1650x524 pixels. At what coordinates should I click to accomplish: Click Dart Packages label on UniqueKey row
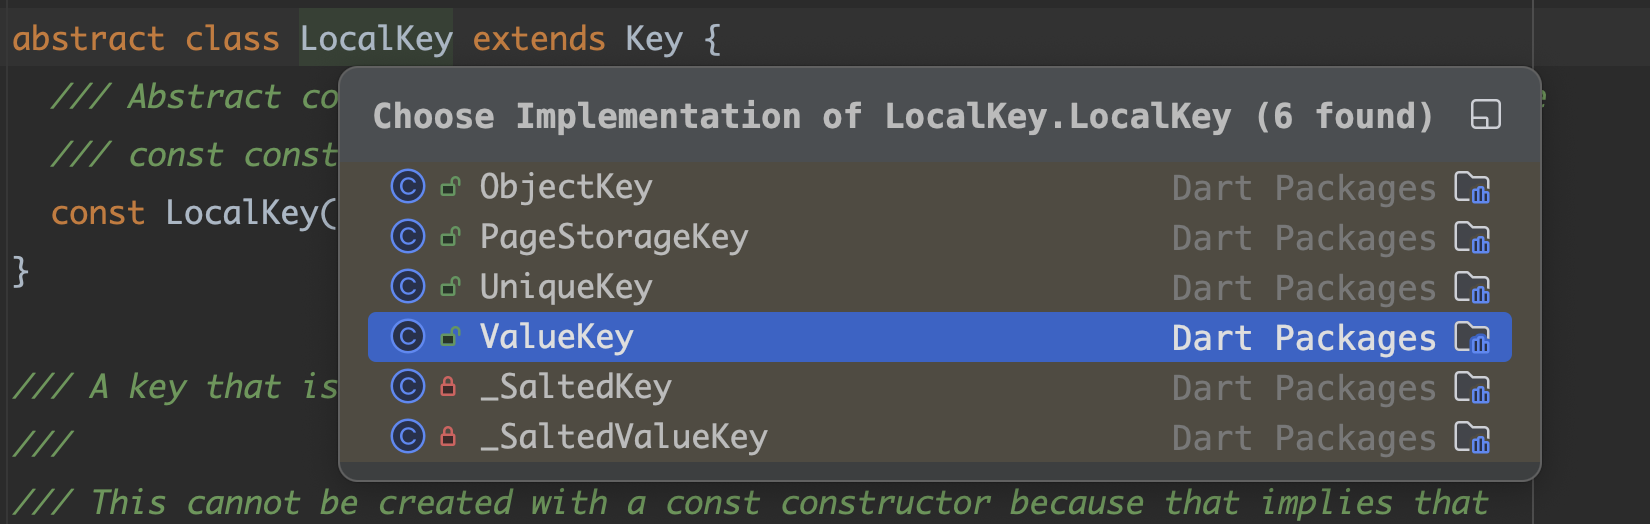[1304, 288]
